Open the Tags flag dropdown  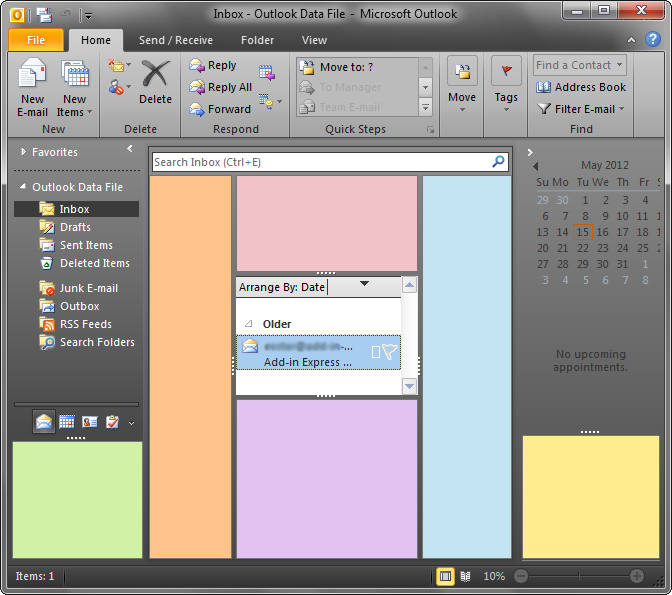(506, 84)
